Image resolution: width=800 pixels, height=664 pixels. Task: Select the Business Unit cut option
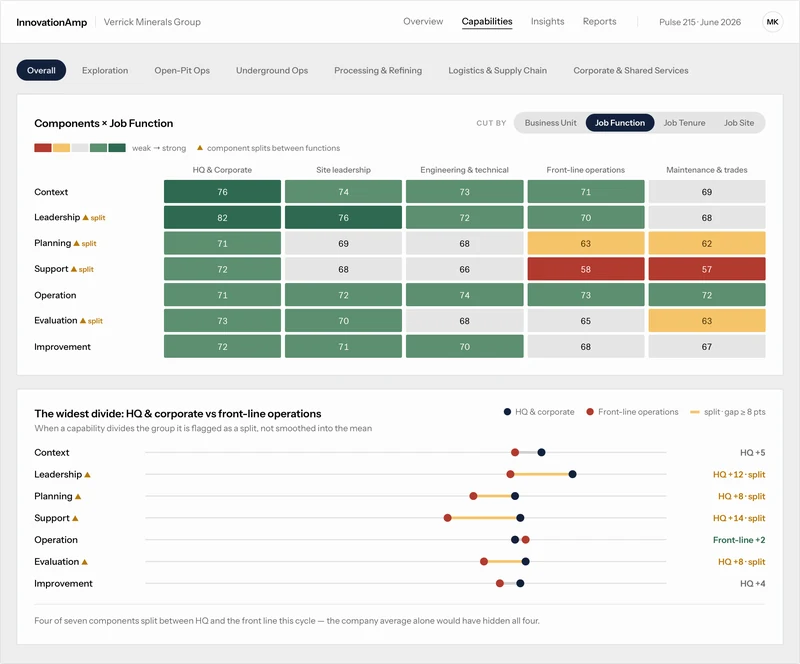pyautogui.click(x=551, y=123)
